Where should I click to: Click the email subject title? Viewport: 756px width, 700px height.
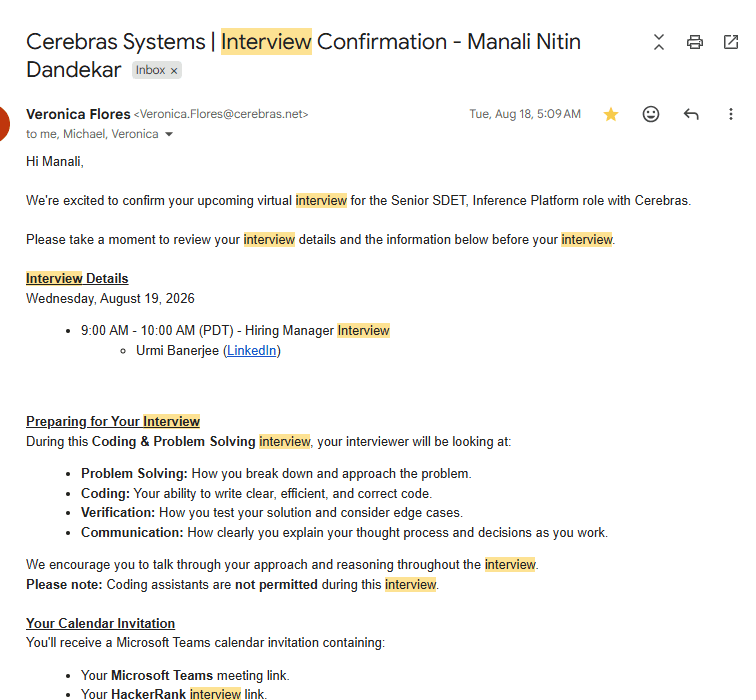pos(303,56)
